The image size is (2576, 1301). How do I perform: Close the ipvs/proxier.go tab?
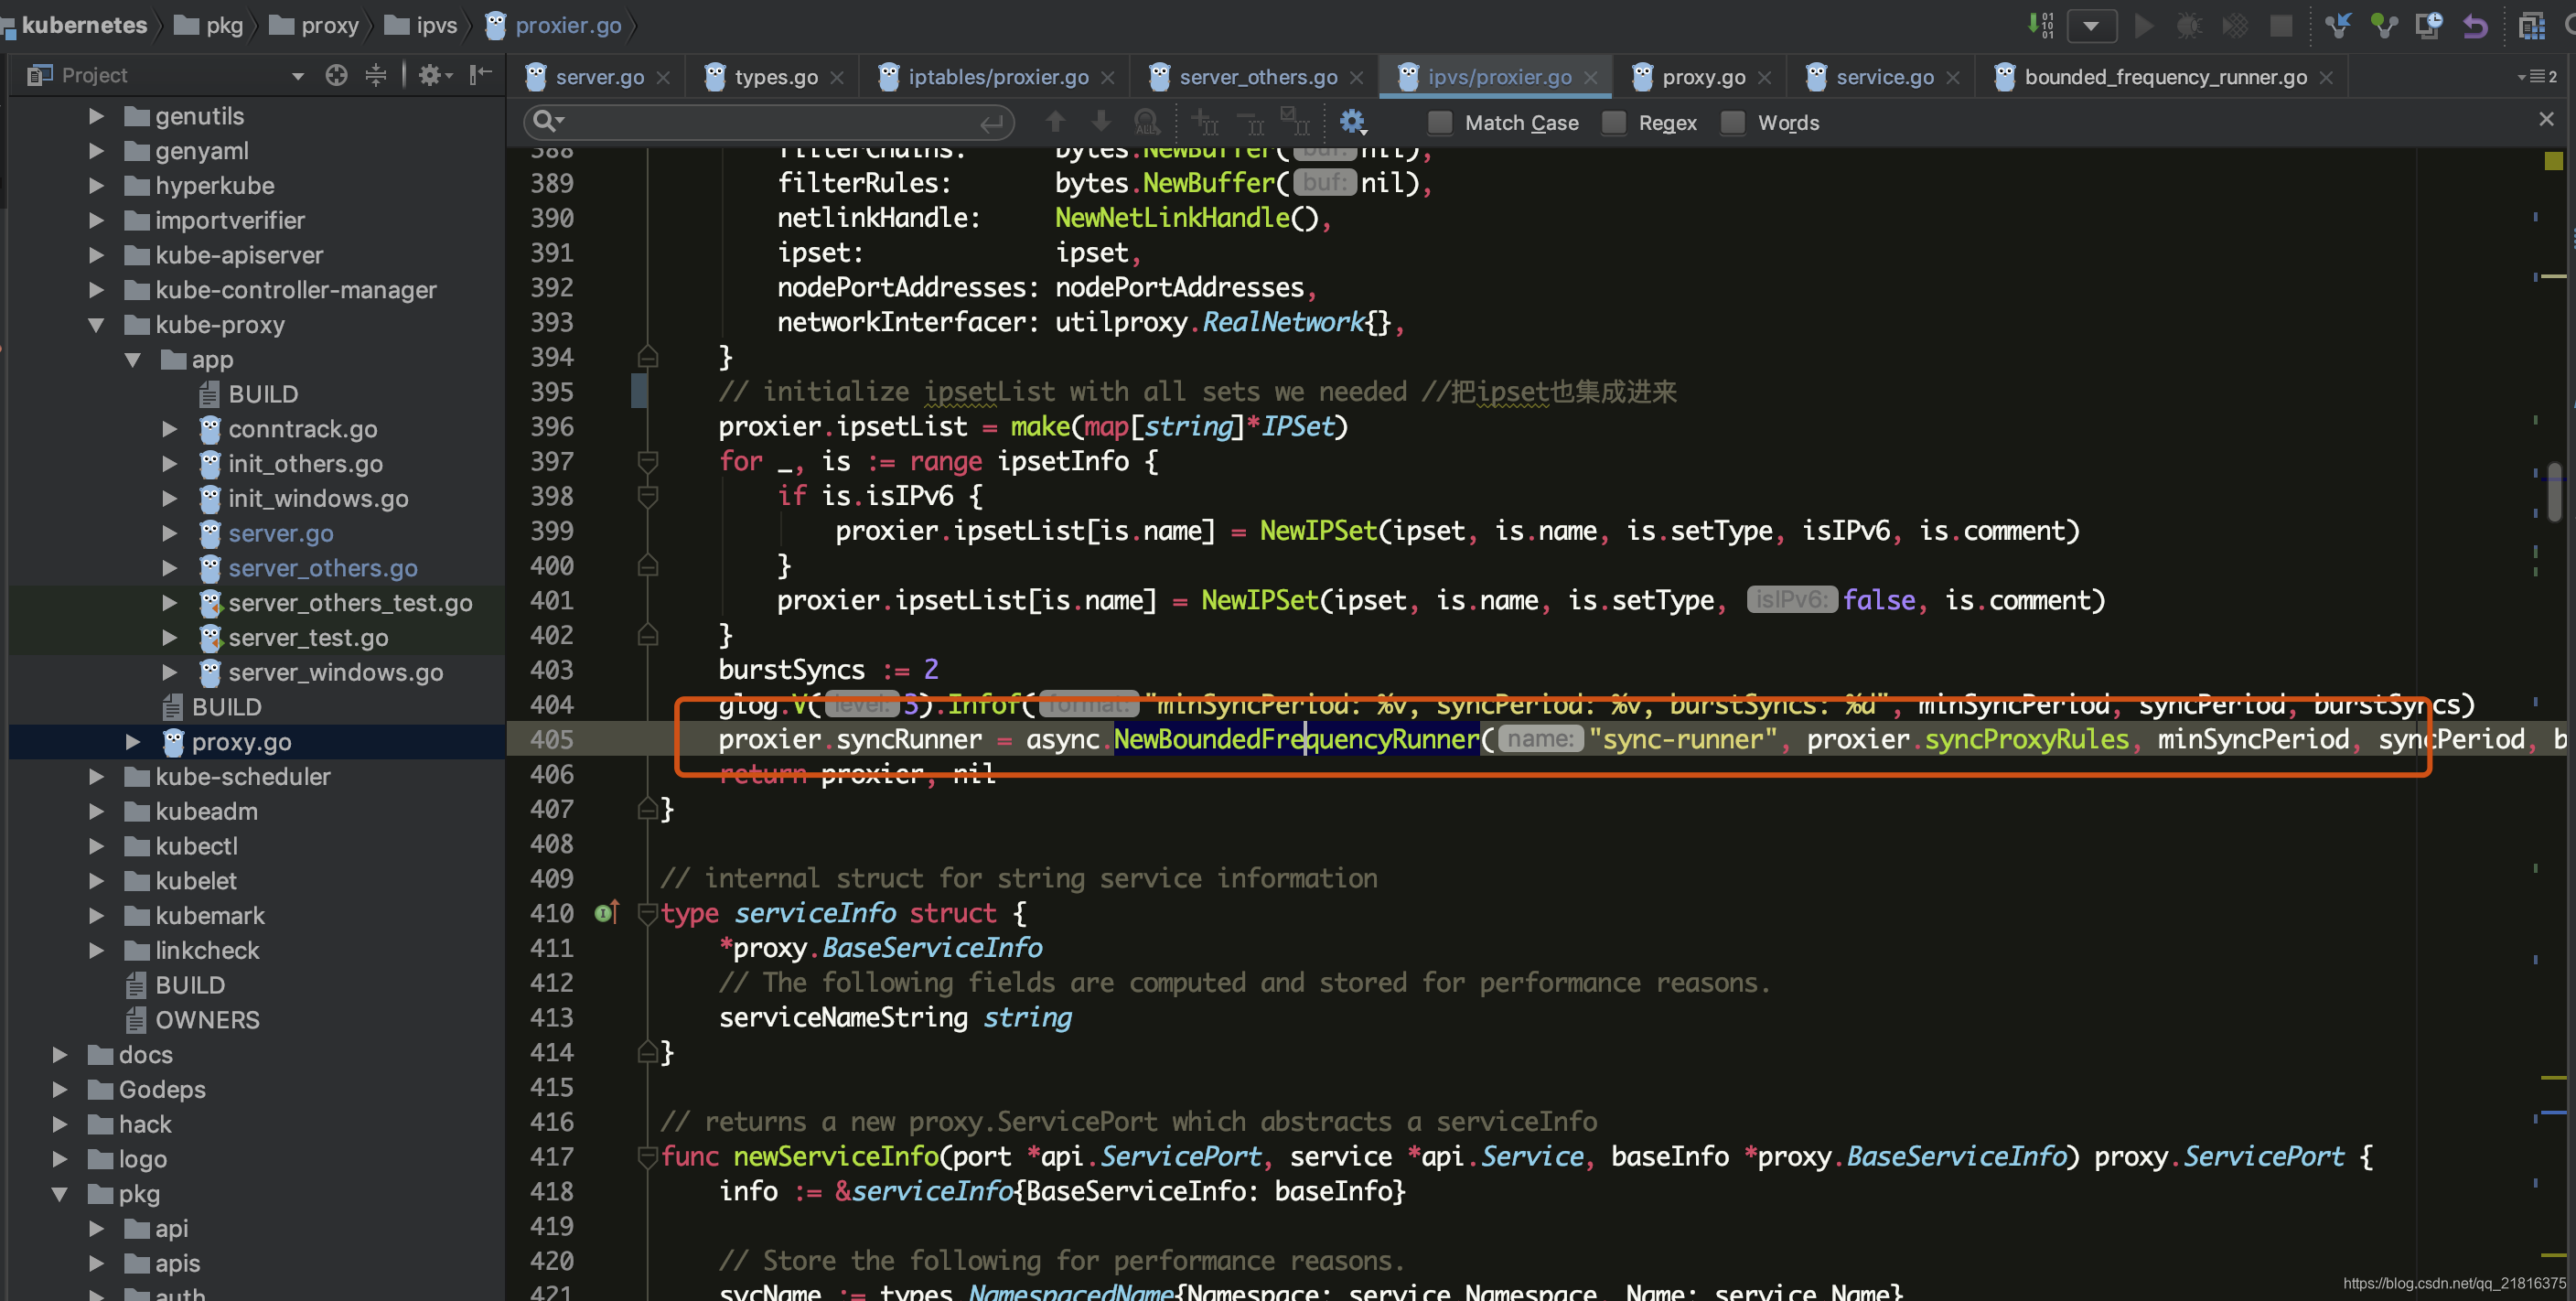1590,77
